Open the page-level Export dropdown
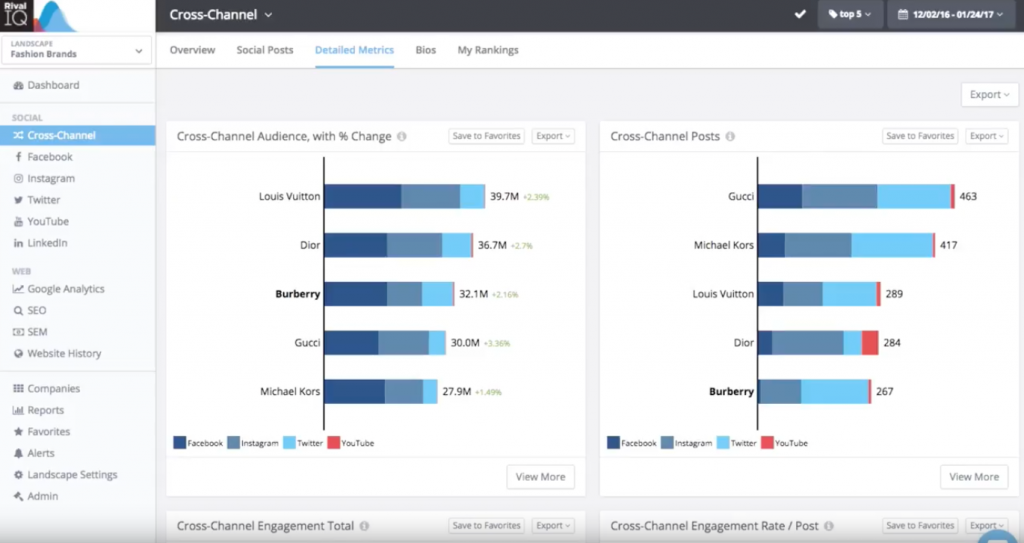This screenshot has height=543, width=1024. pyautogui.click(x=989, y=95)
